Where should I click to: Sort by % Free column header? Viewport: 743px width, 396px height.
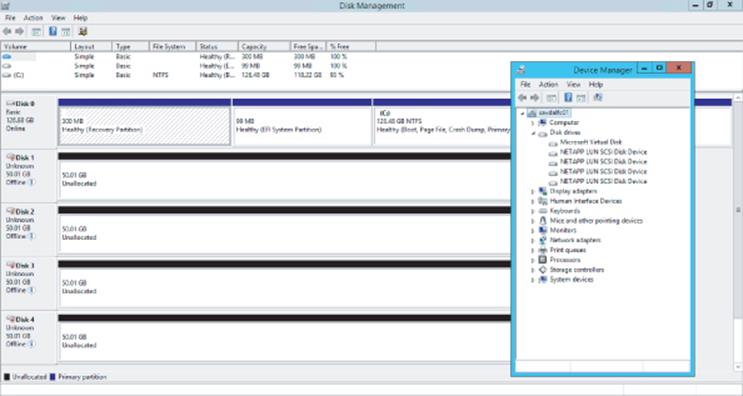351,46
